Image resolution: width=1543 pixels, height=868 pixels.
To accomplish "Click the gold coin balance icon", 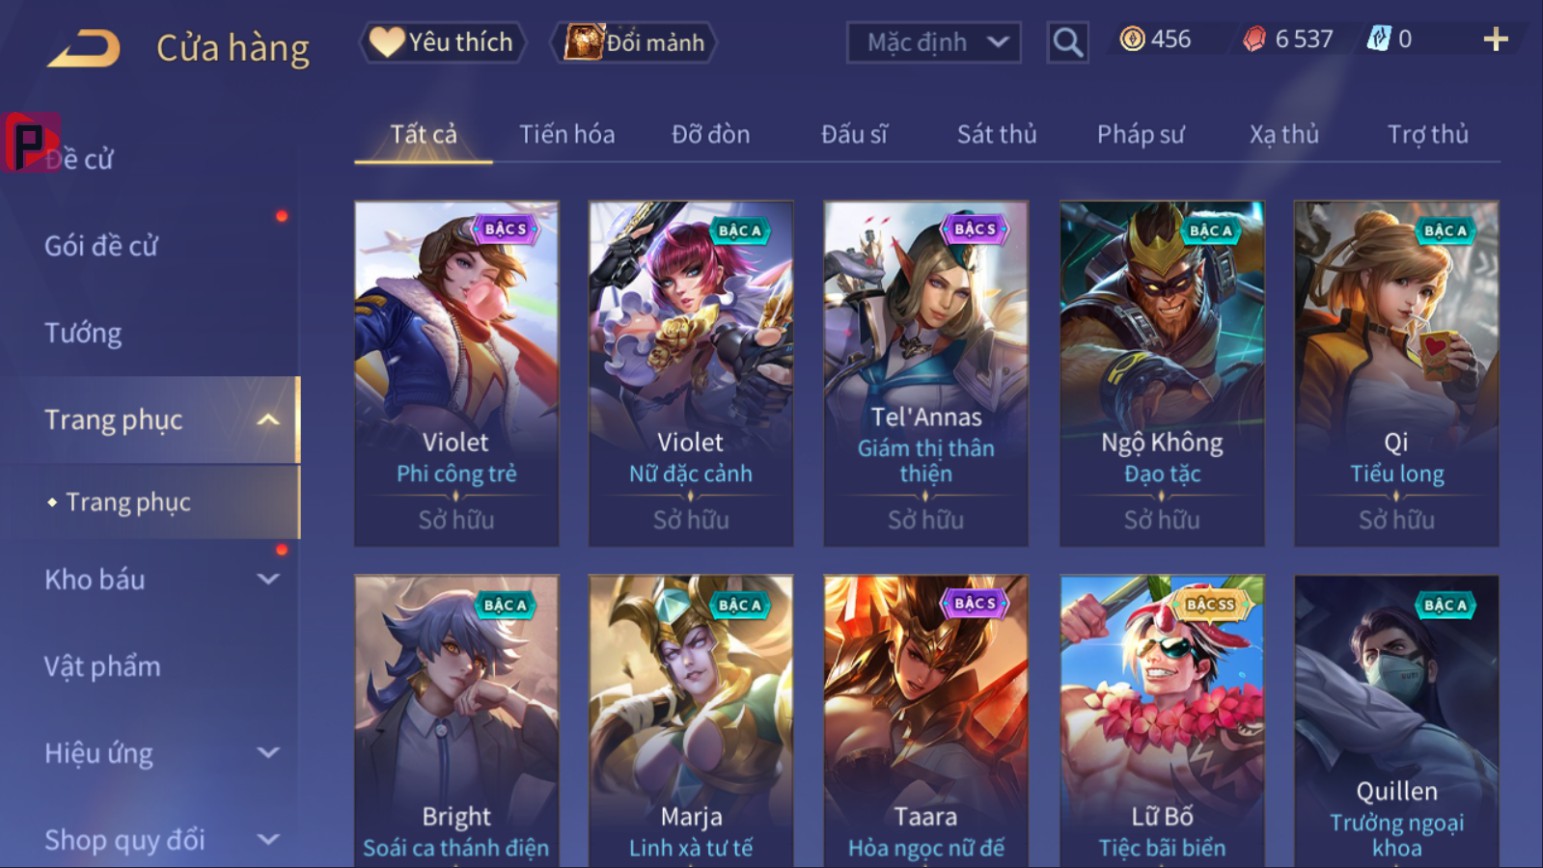I will pos(1132,39).
